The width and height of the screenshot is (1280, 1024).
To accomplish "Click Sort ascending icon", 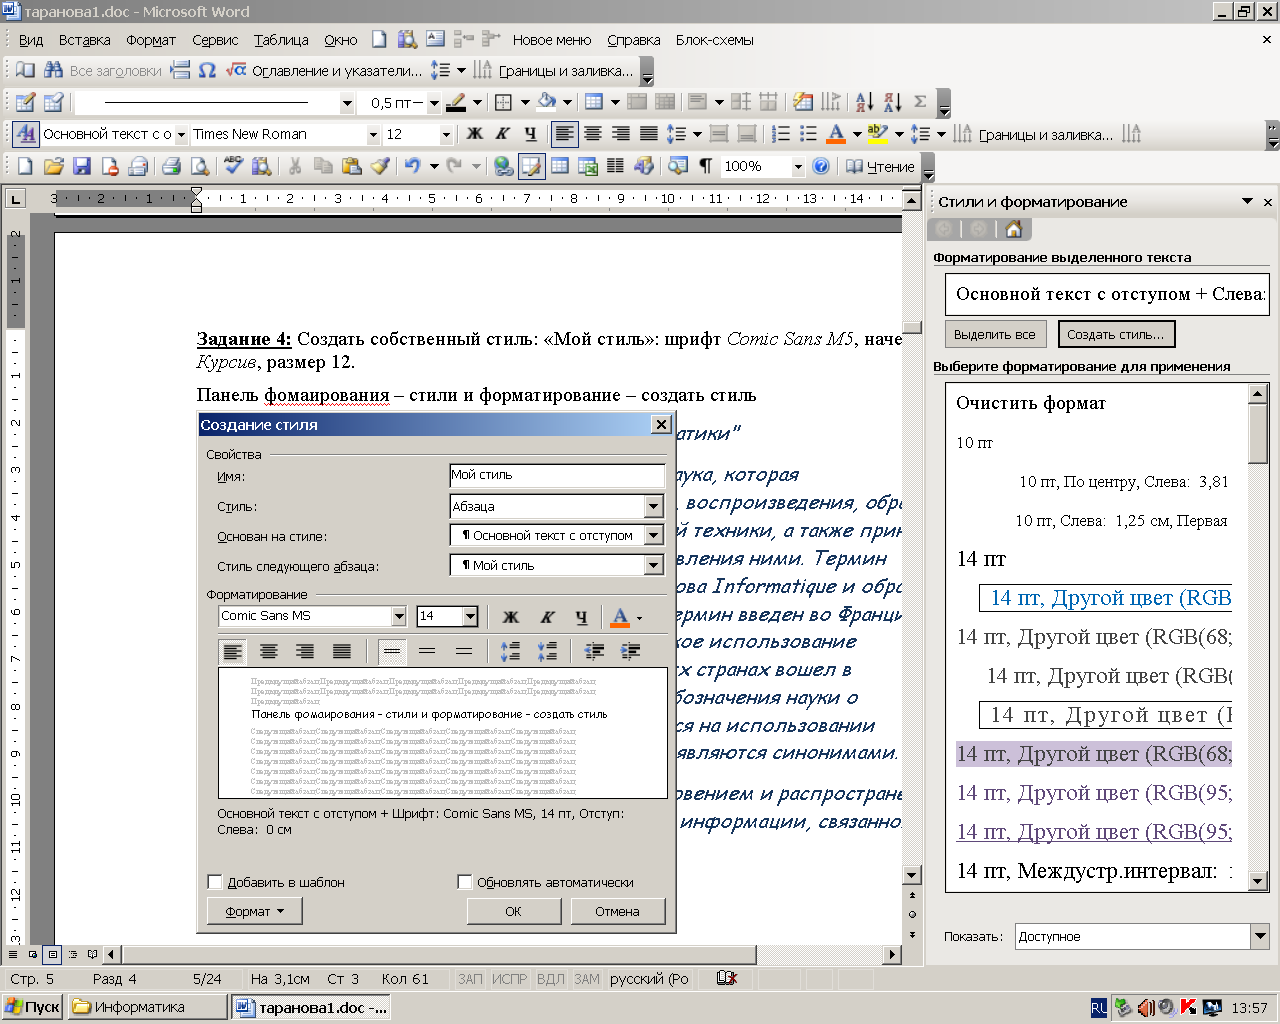I will click(865, 102).
